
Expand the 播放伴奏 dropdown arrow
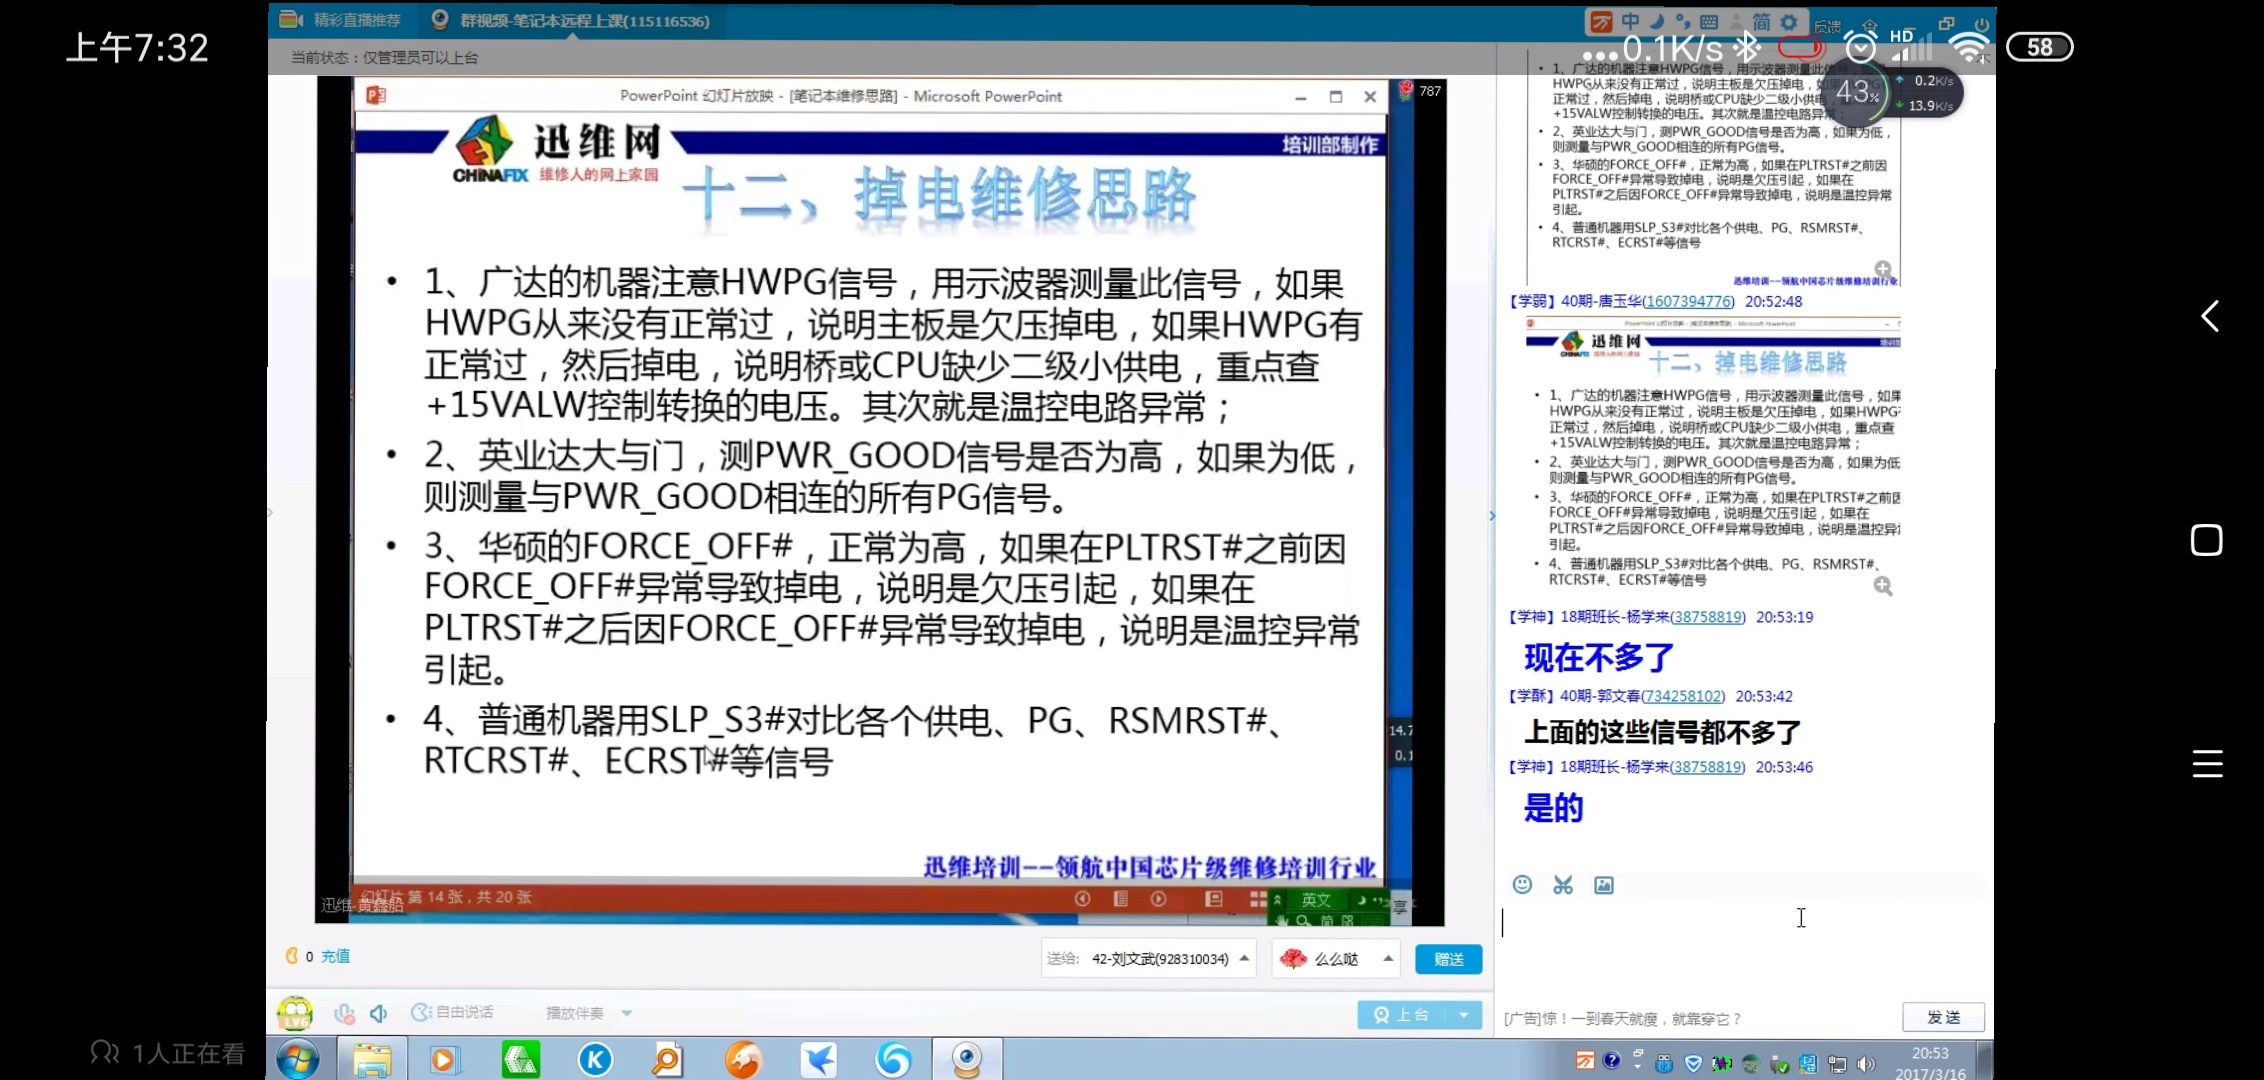(x=627, y=1013)
